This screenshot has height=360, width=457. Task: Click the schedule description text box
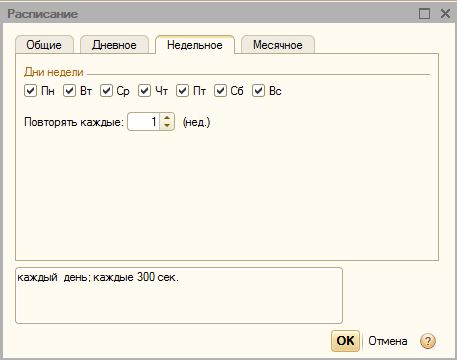click(x=179, y=295)
